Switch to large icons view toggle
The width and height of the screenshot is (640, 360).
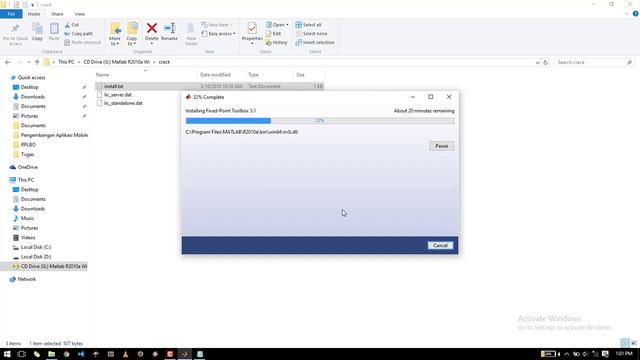(x=634, y=343)
